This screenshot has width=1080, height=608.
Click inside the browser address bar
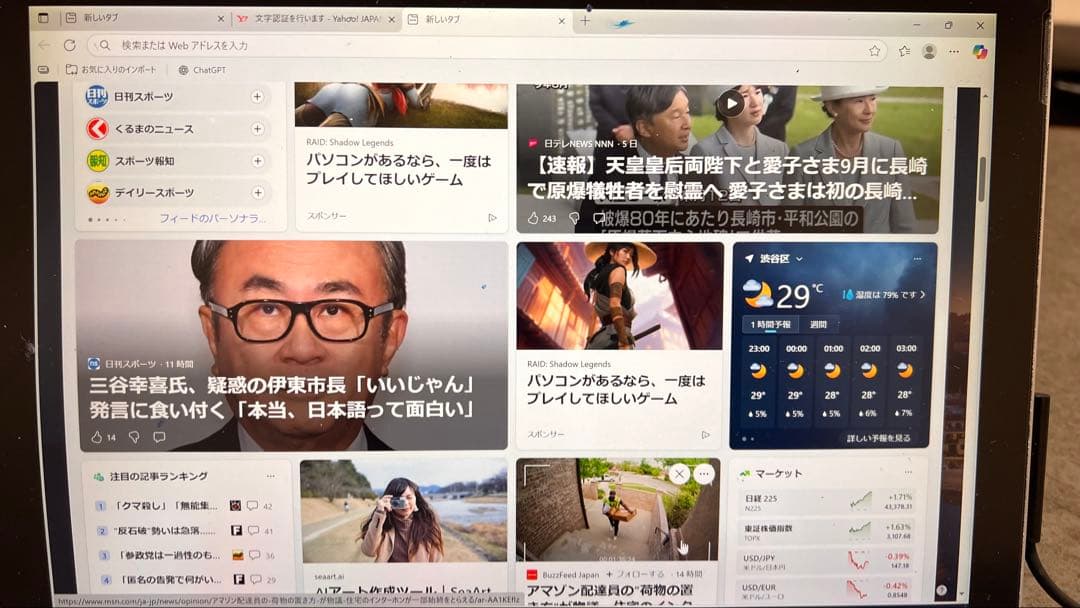[400, 46]
